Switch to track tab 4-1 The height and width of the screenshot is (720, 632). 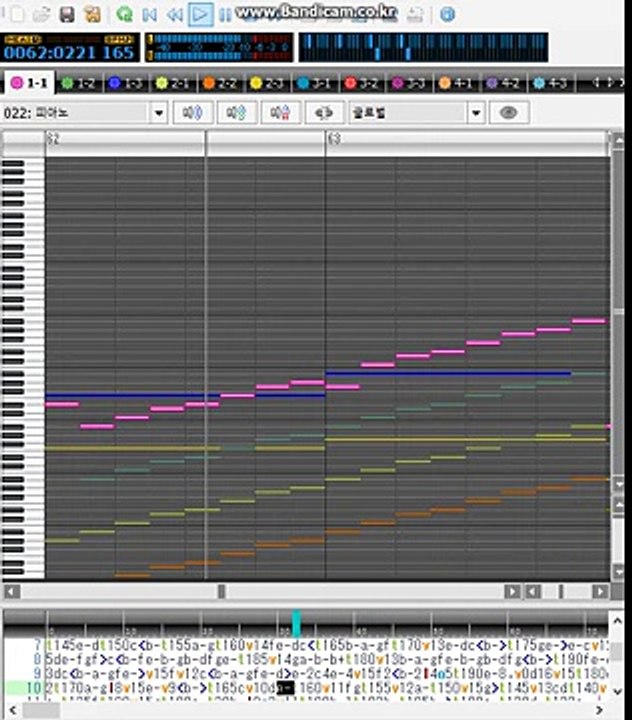point(456,83)
